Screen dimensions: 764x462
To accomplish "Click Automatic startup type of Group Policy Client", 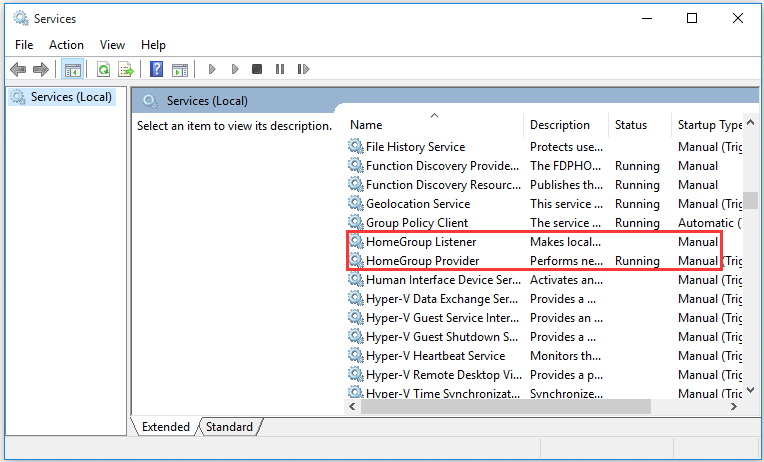I will click(x=710, y=223).
